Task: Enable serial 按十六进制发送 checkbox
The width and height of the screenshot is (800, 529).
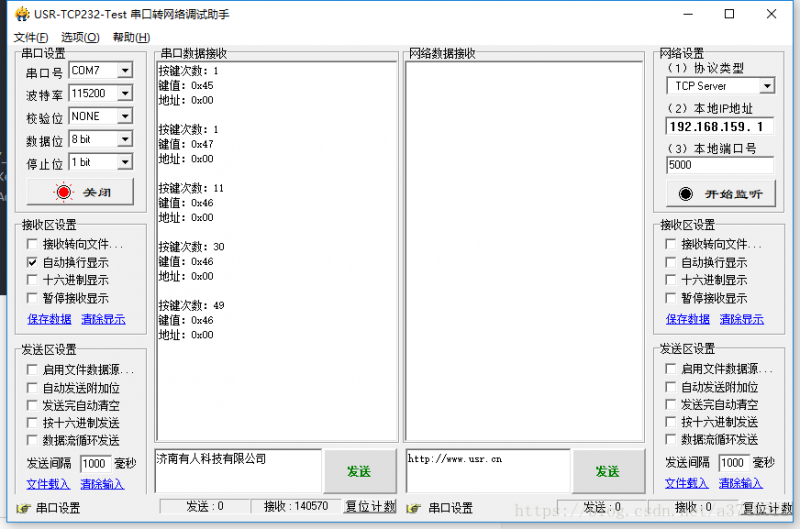Action: pos(32,423)
